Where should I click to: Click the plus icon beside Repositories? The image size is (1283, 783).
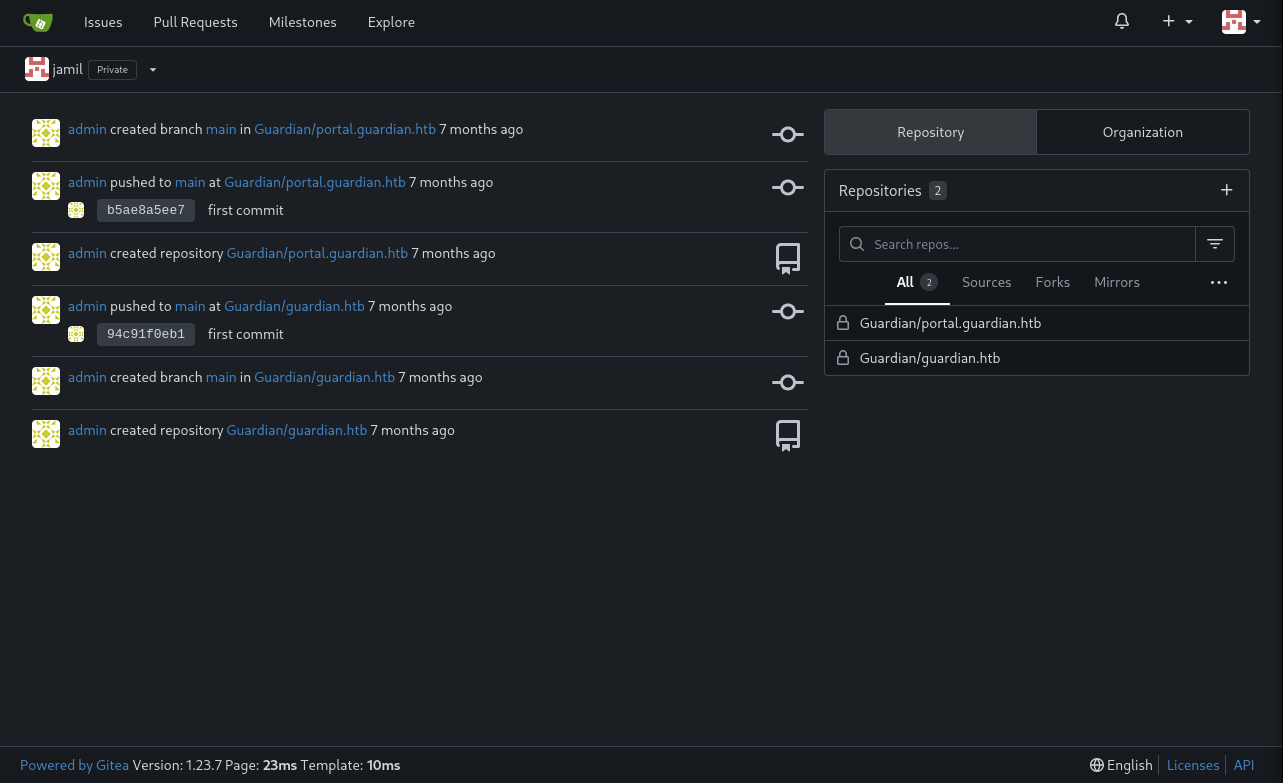(x=1227, y=190)
